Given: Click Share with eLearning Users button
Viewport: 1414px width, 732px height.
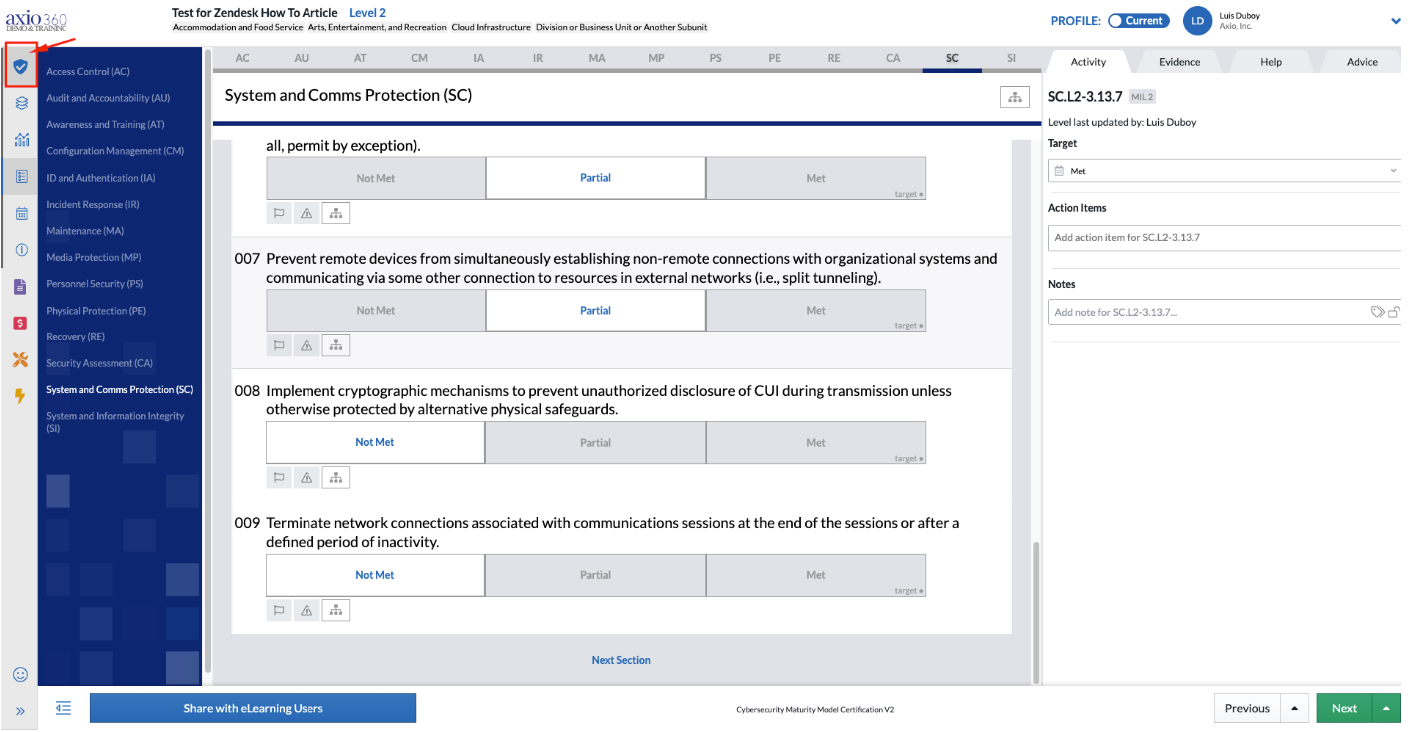Looking at the screenshot, I should click(253, 708).
